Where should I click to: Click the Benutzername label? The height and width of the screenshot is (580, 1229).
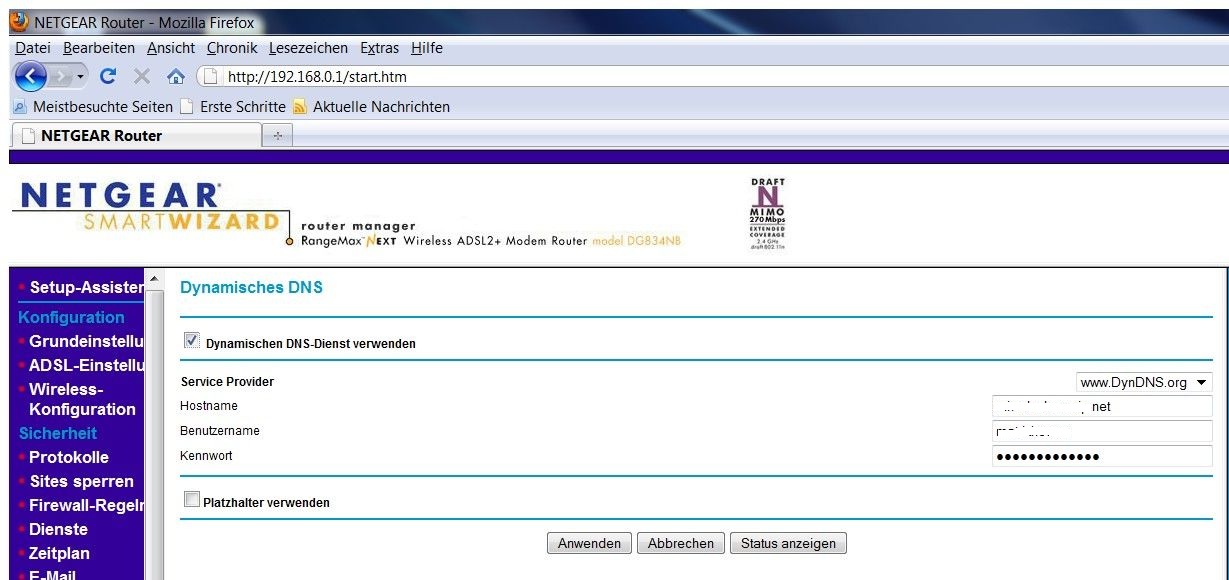(x=220, y=431)
